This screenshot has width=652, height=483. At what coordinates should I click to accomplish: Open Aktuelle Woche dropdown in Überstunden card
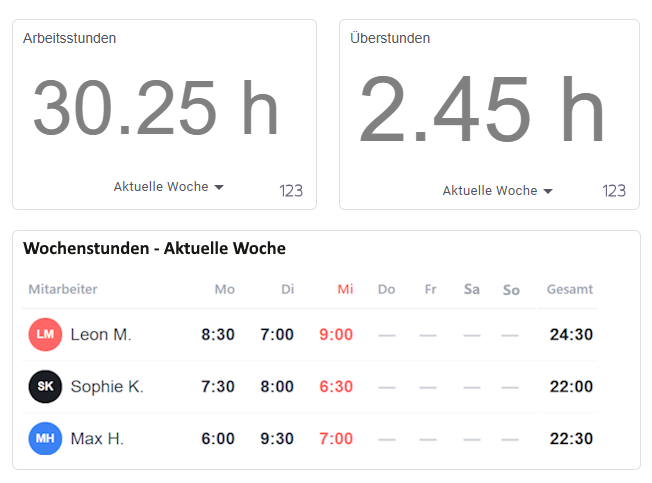[x=497, y=191]
